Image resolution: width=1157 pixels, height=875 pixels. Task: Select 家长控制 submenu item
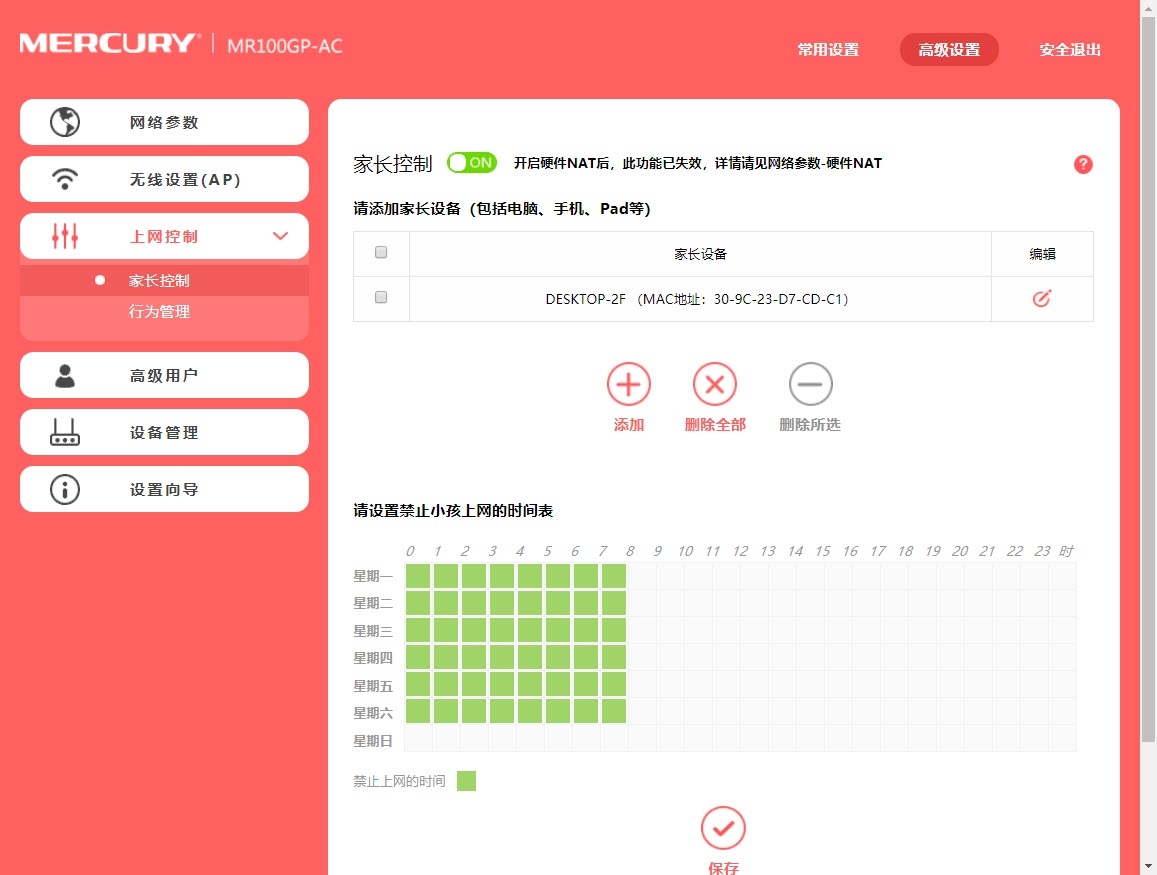pyautogui.click(x=164, y=280)
